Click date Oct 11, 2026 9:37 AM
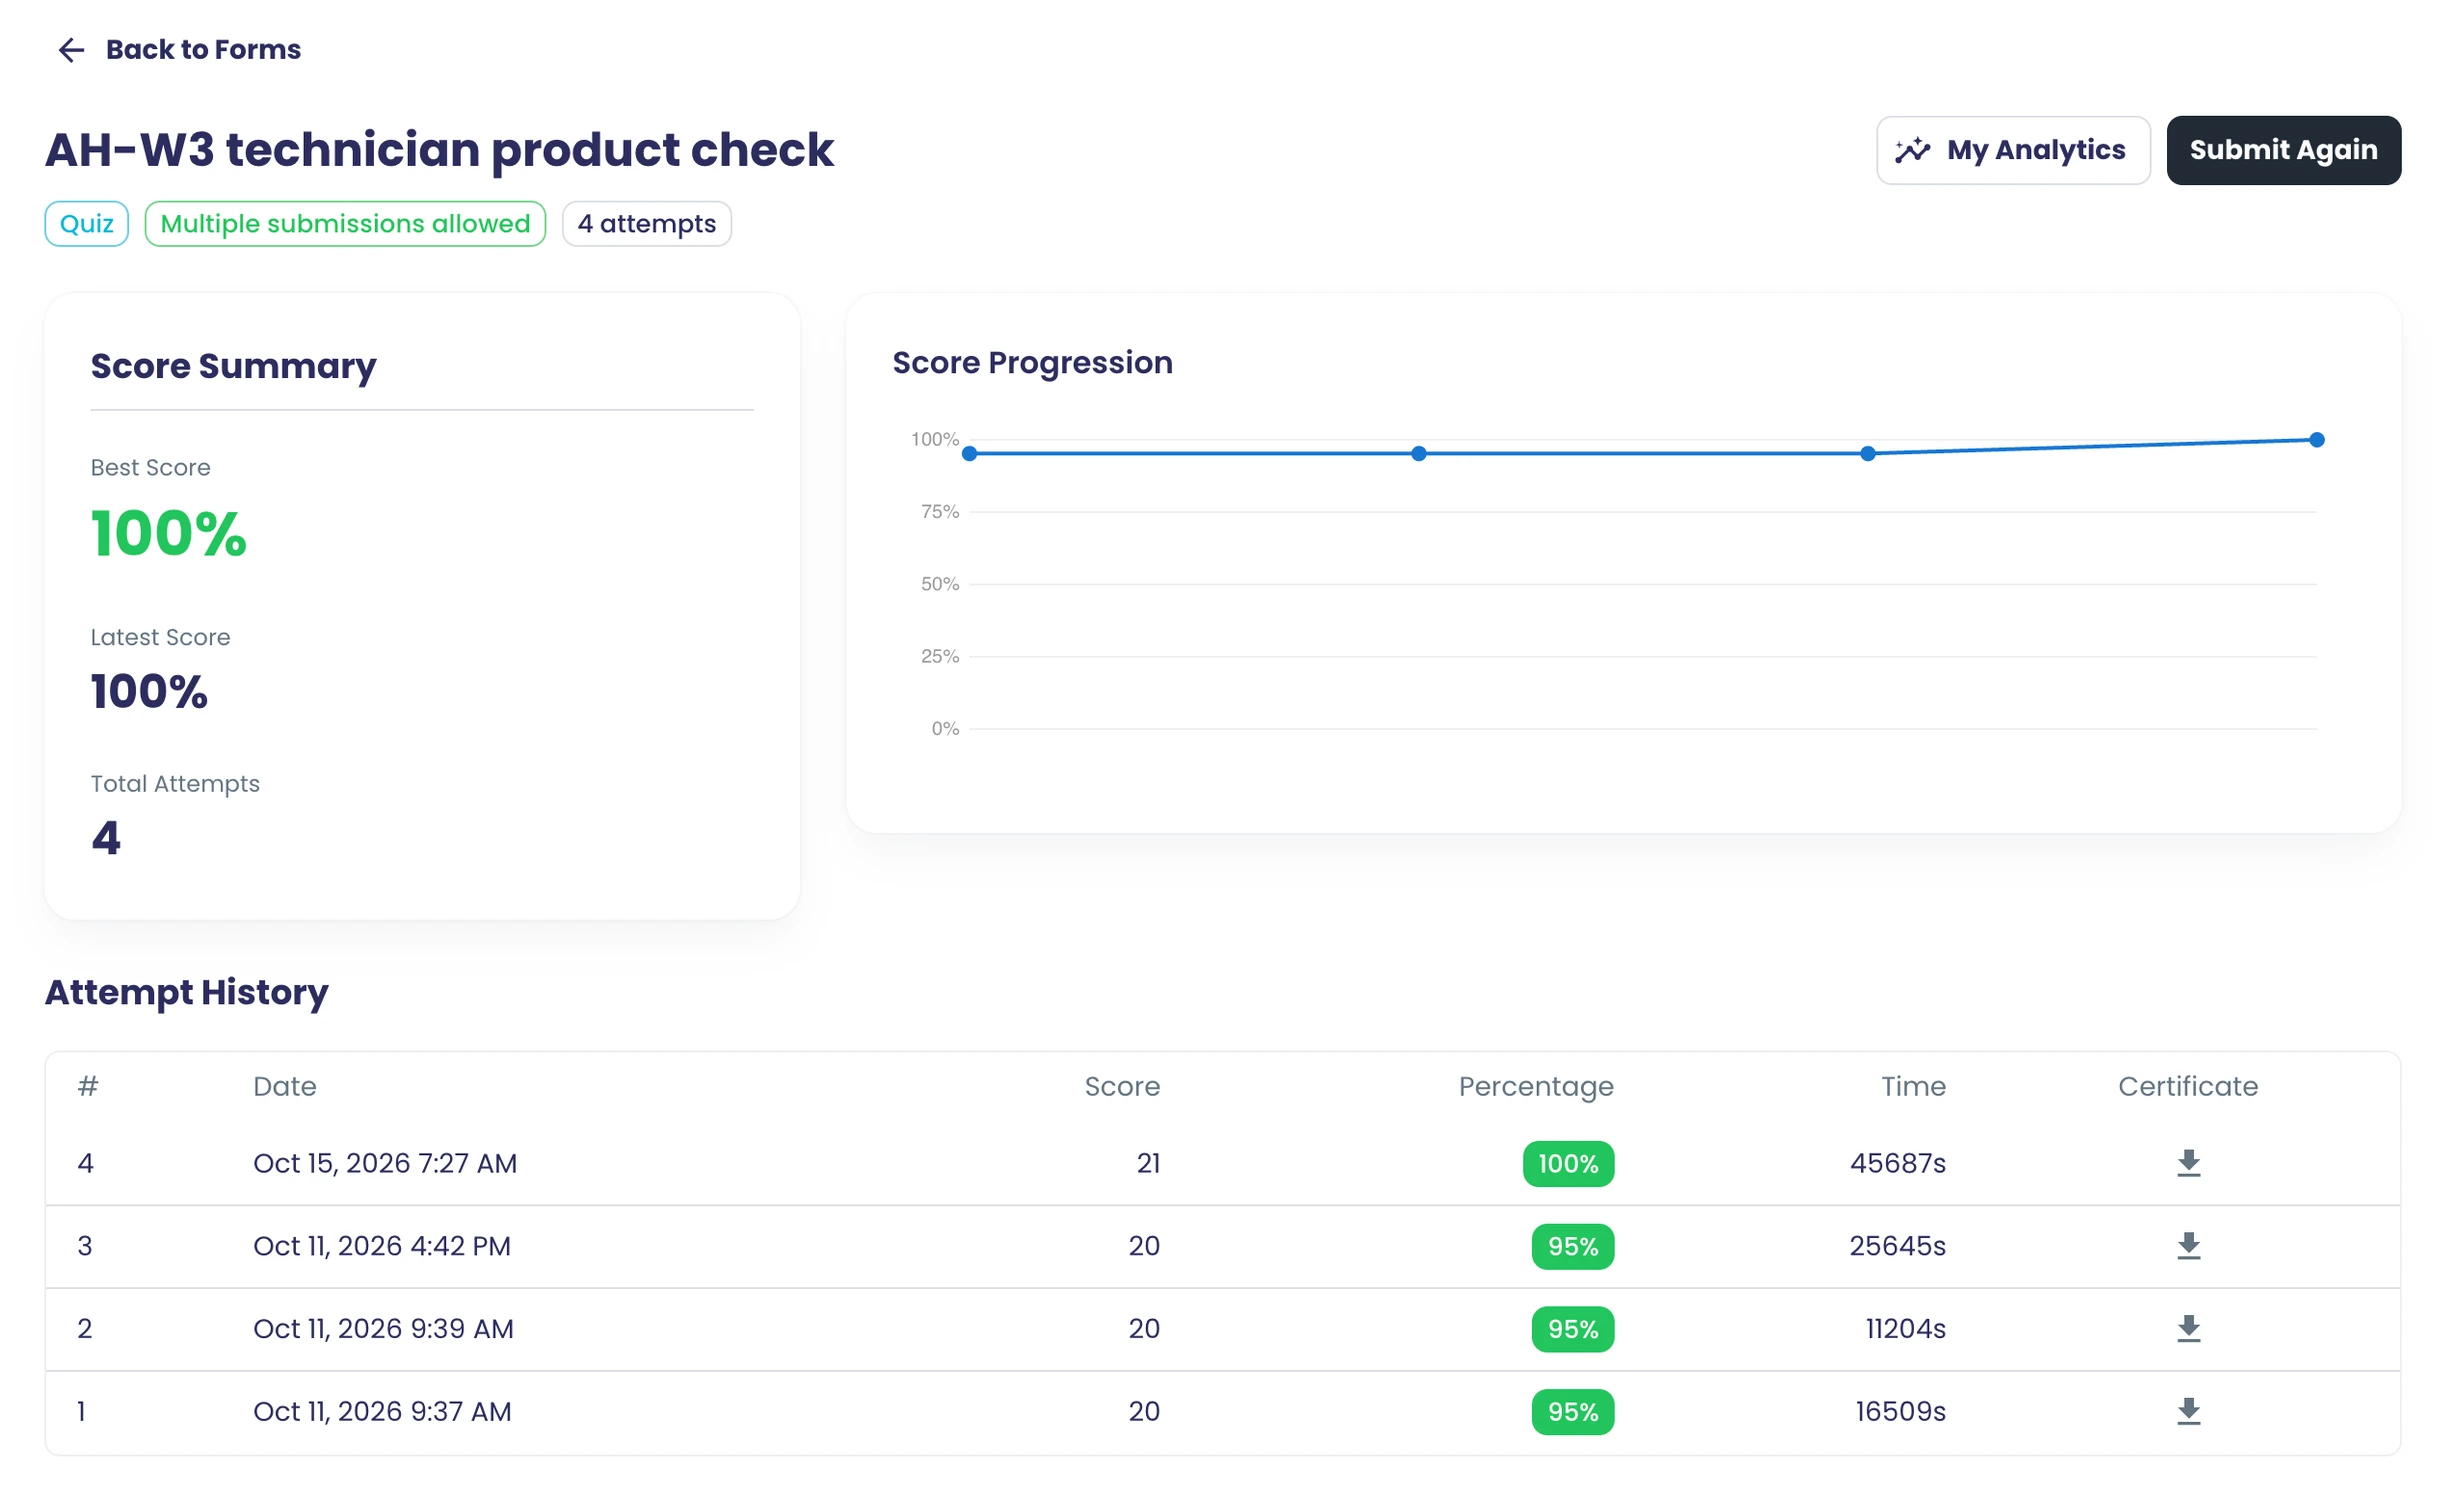Image resolution: width=2448 pixels, height=1490 pixels. coord(382,1412)
